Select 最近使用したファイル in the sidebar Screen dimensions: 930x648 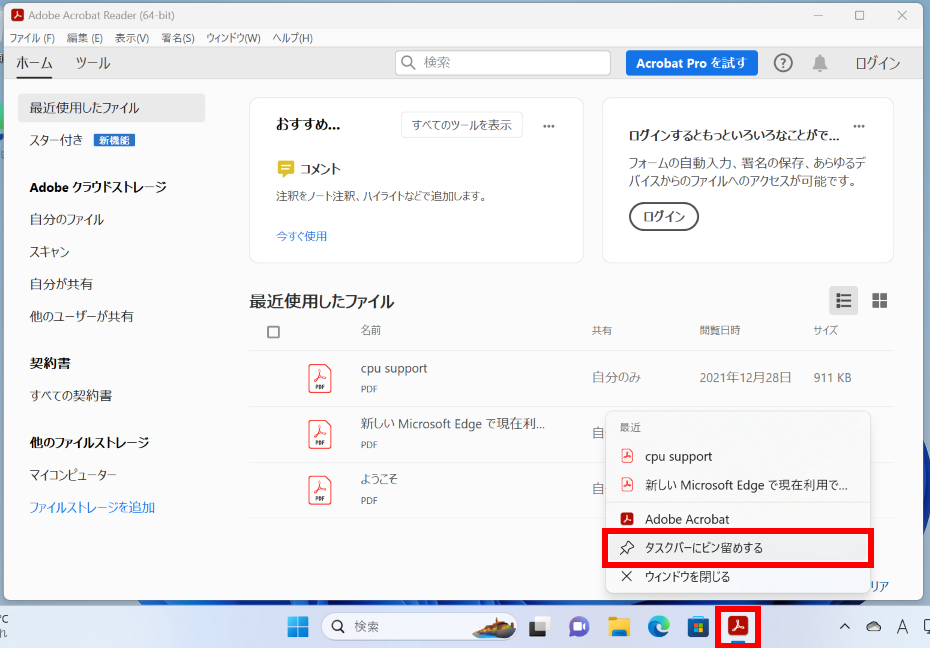point(112,108)
